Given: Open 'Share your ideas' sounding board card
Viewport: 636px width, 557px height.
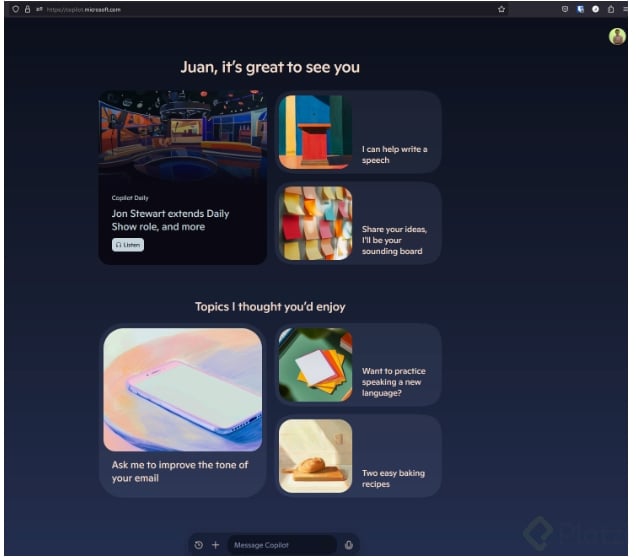Looking at the screenshot, I should (358, 224).
